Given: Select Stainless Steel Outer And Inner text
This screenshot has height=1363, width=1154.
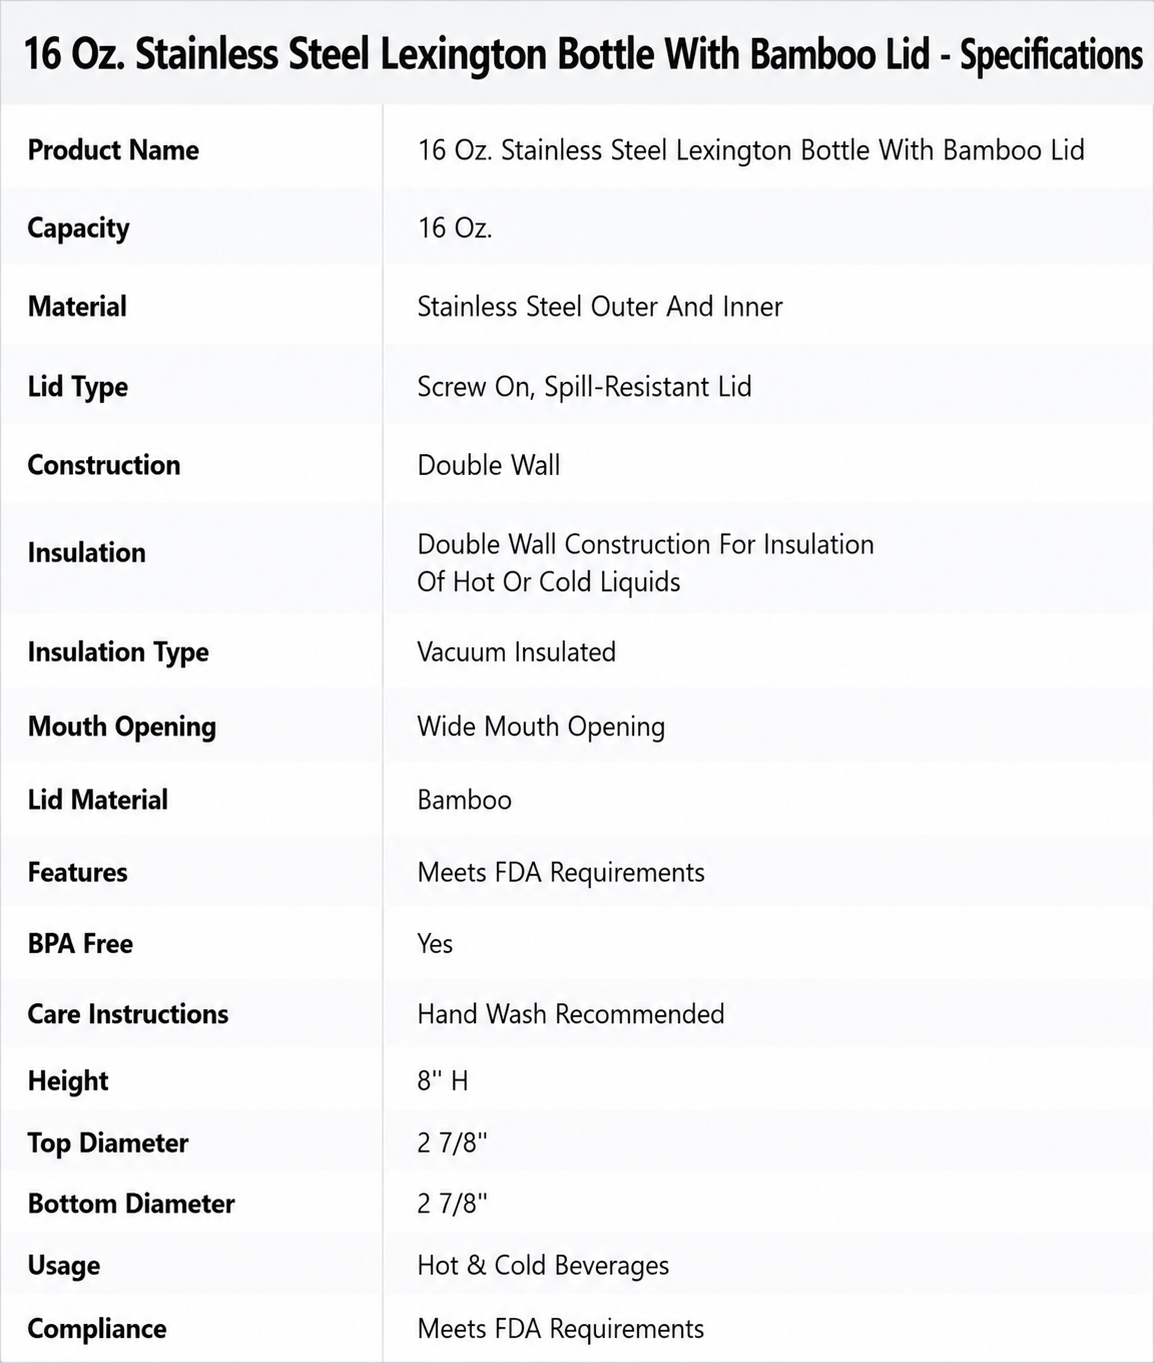Looking at the screenshot, I should pos(600,306).
